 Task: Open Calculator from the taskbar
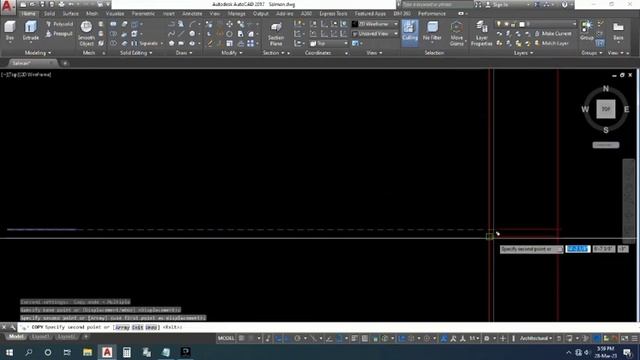click(127, 352)
